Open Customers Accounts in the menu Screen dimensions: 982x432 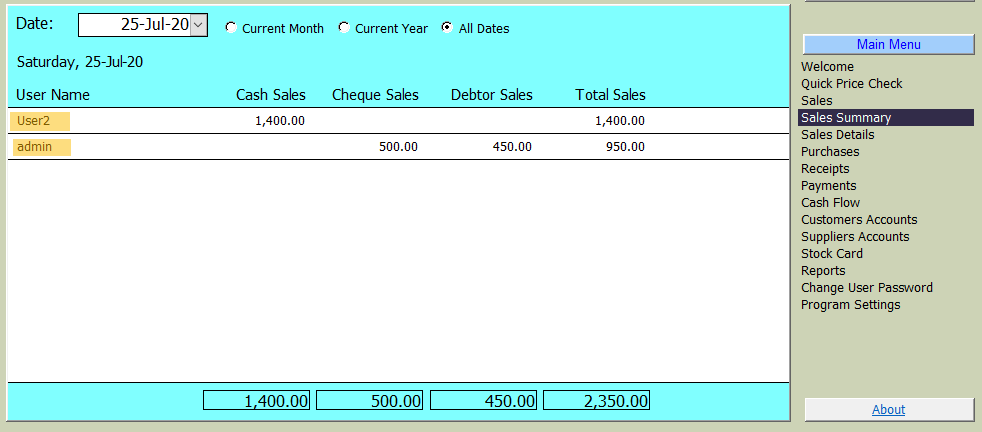(858, 220)
